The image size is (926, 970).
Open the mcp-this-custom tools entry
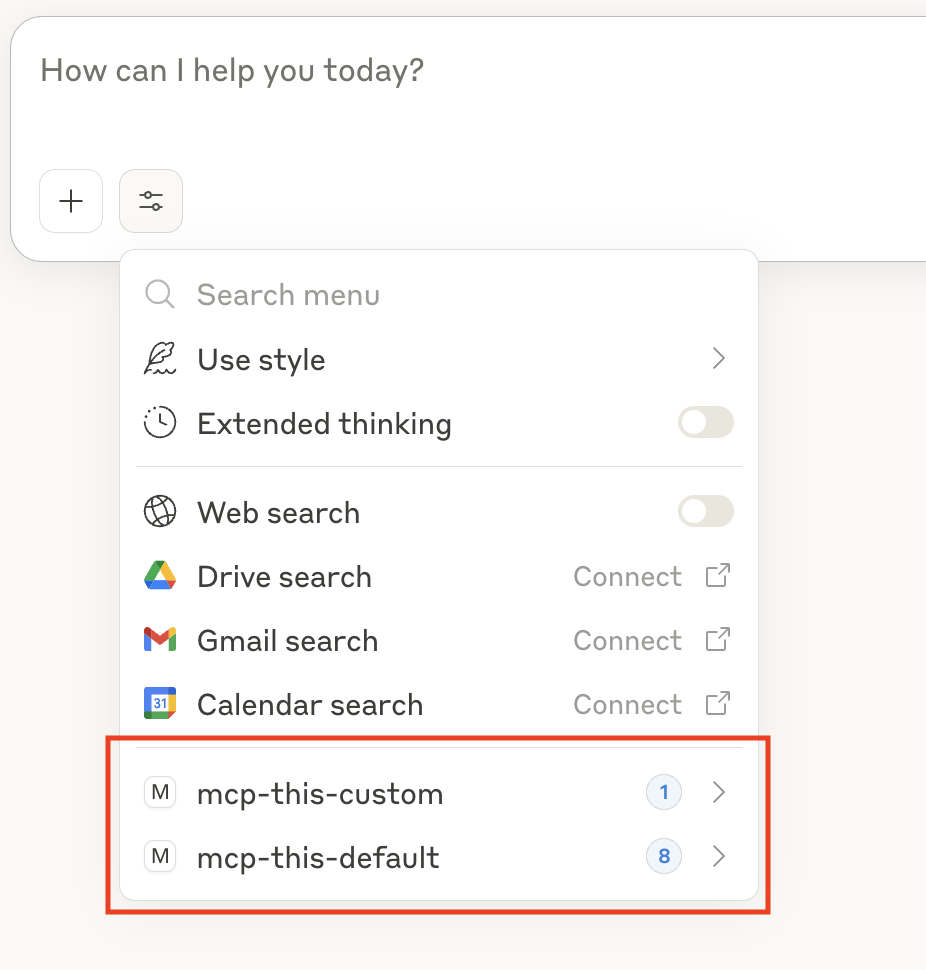coord(439,792)
